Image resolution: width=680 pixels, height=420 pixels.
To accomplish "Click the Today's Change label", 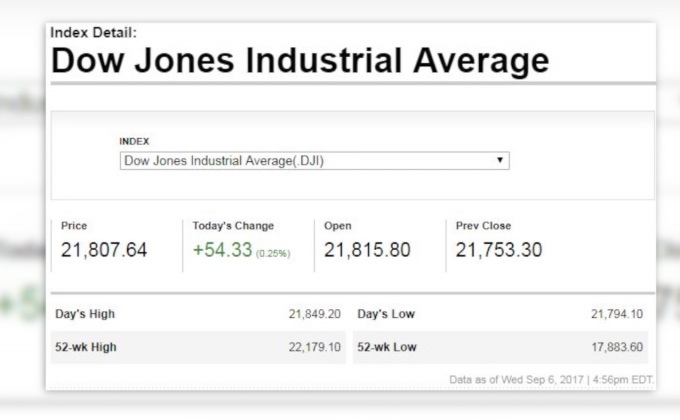I will coord(233,226).
